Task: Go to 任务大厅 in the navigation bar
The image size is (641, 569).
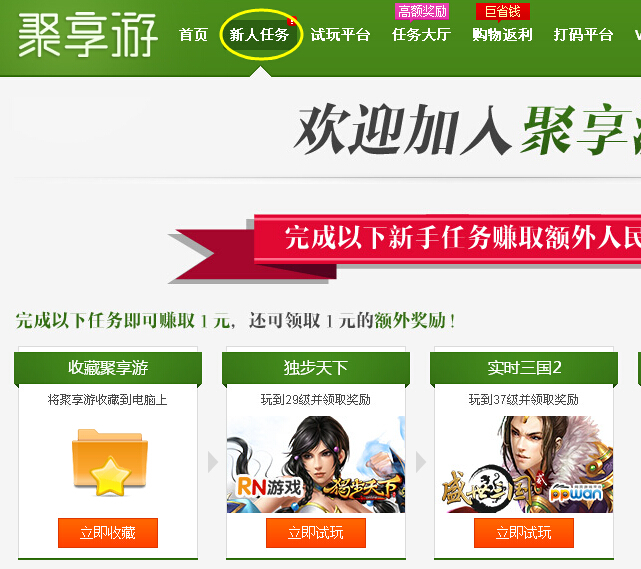Action: pyautogui.click(x=421, y=35)
